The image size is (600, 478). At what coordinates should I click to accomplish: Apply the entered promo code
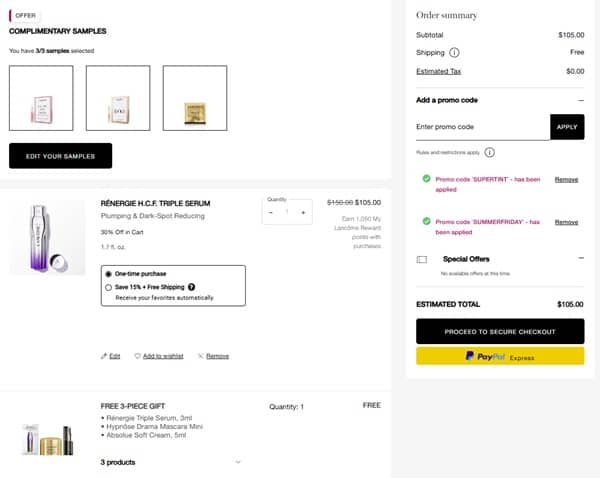coord(567,127)
